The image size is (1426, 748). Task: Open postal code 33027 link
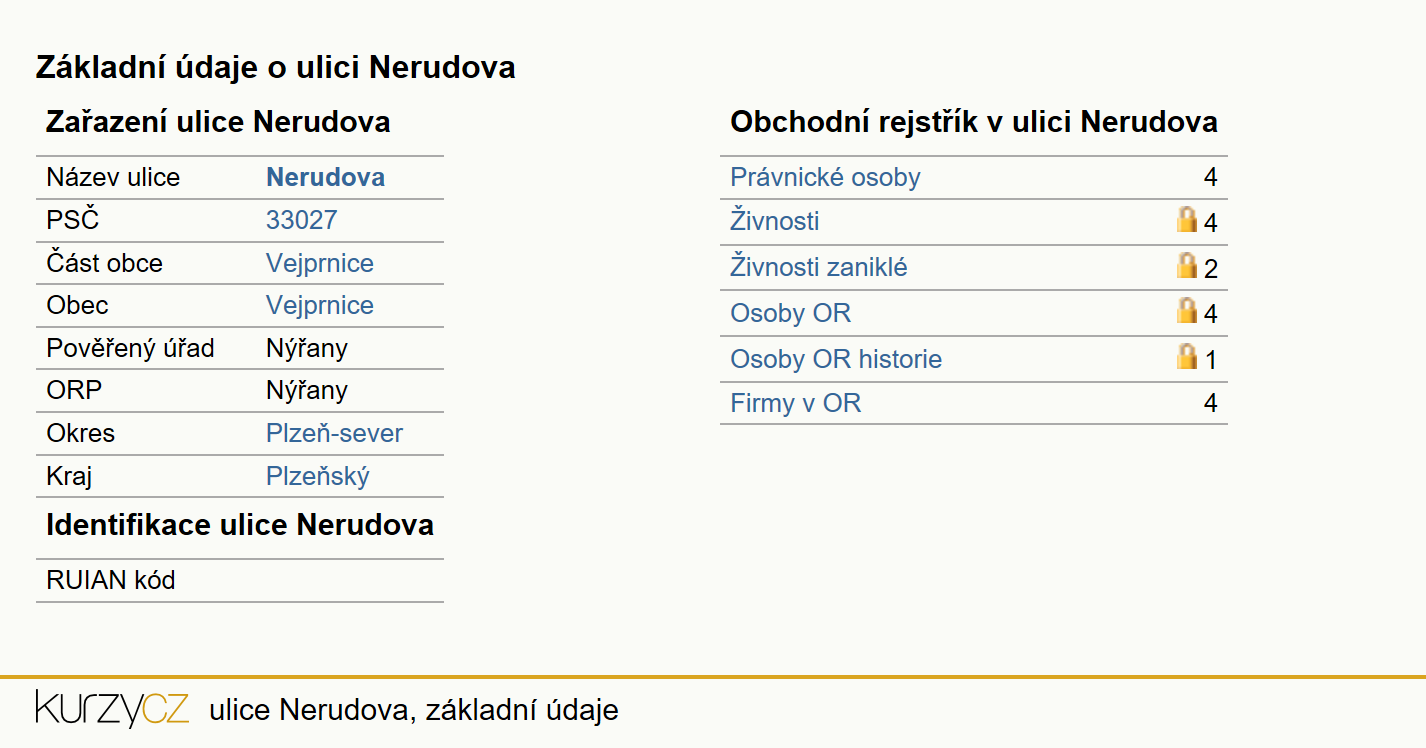[x=302, y=220]
